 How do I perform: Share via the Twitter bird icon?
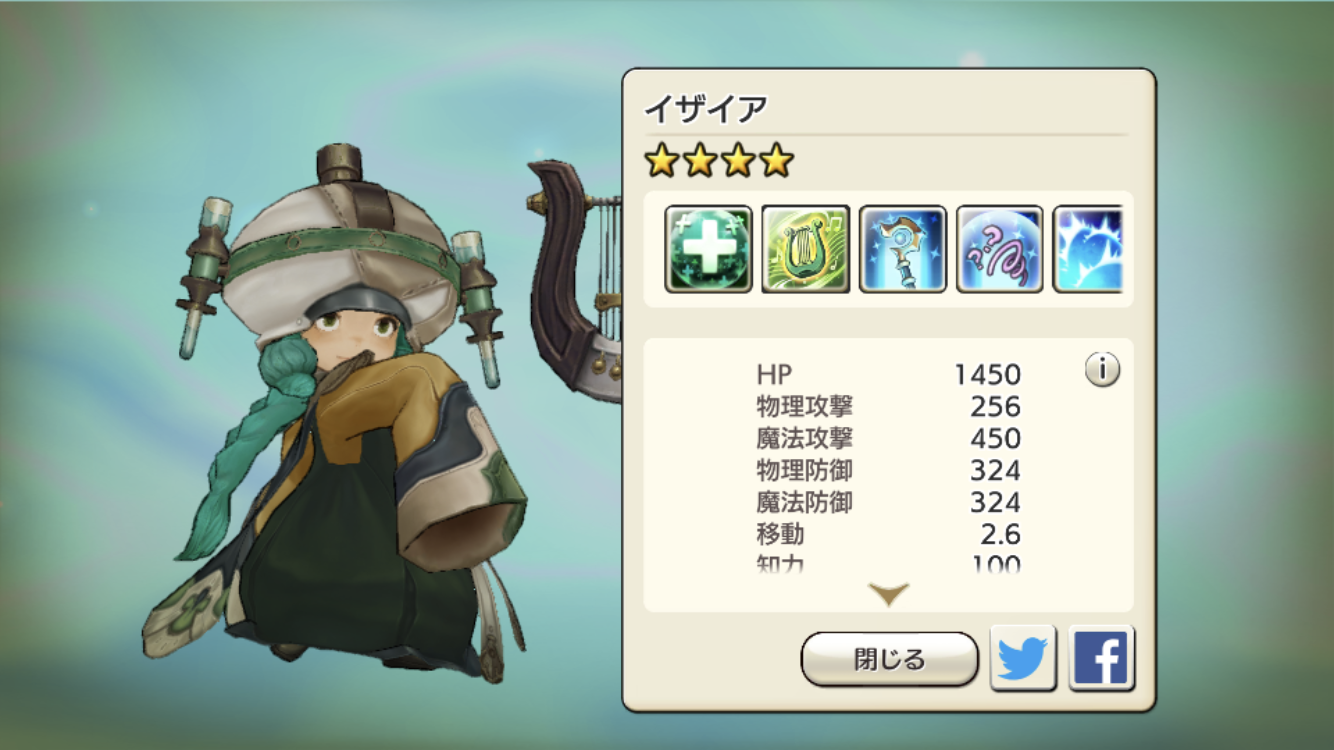tap(1023, 658)
